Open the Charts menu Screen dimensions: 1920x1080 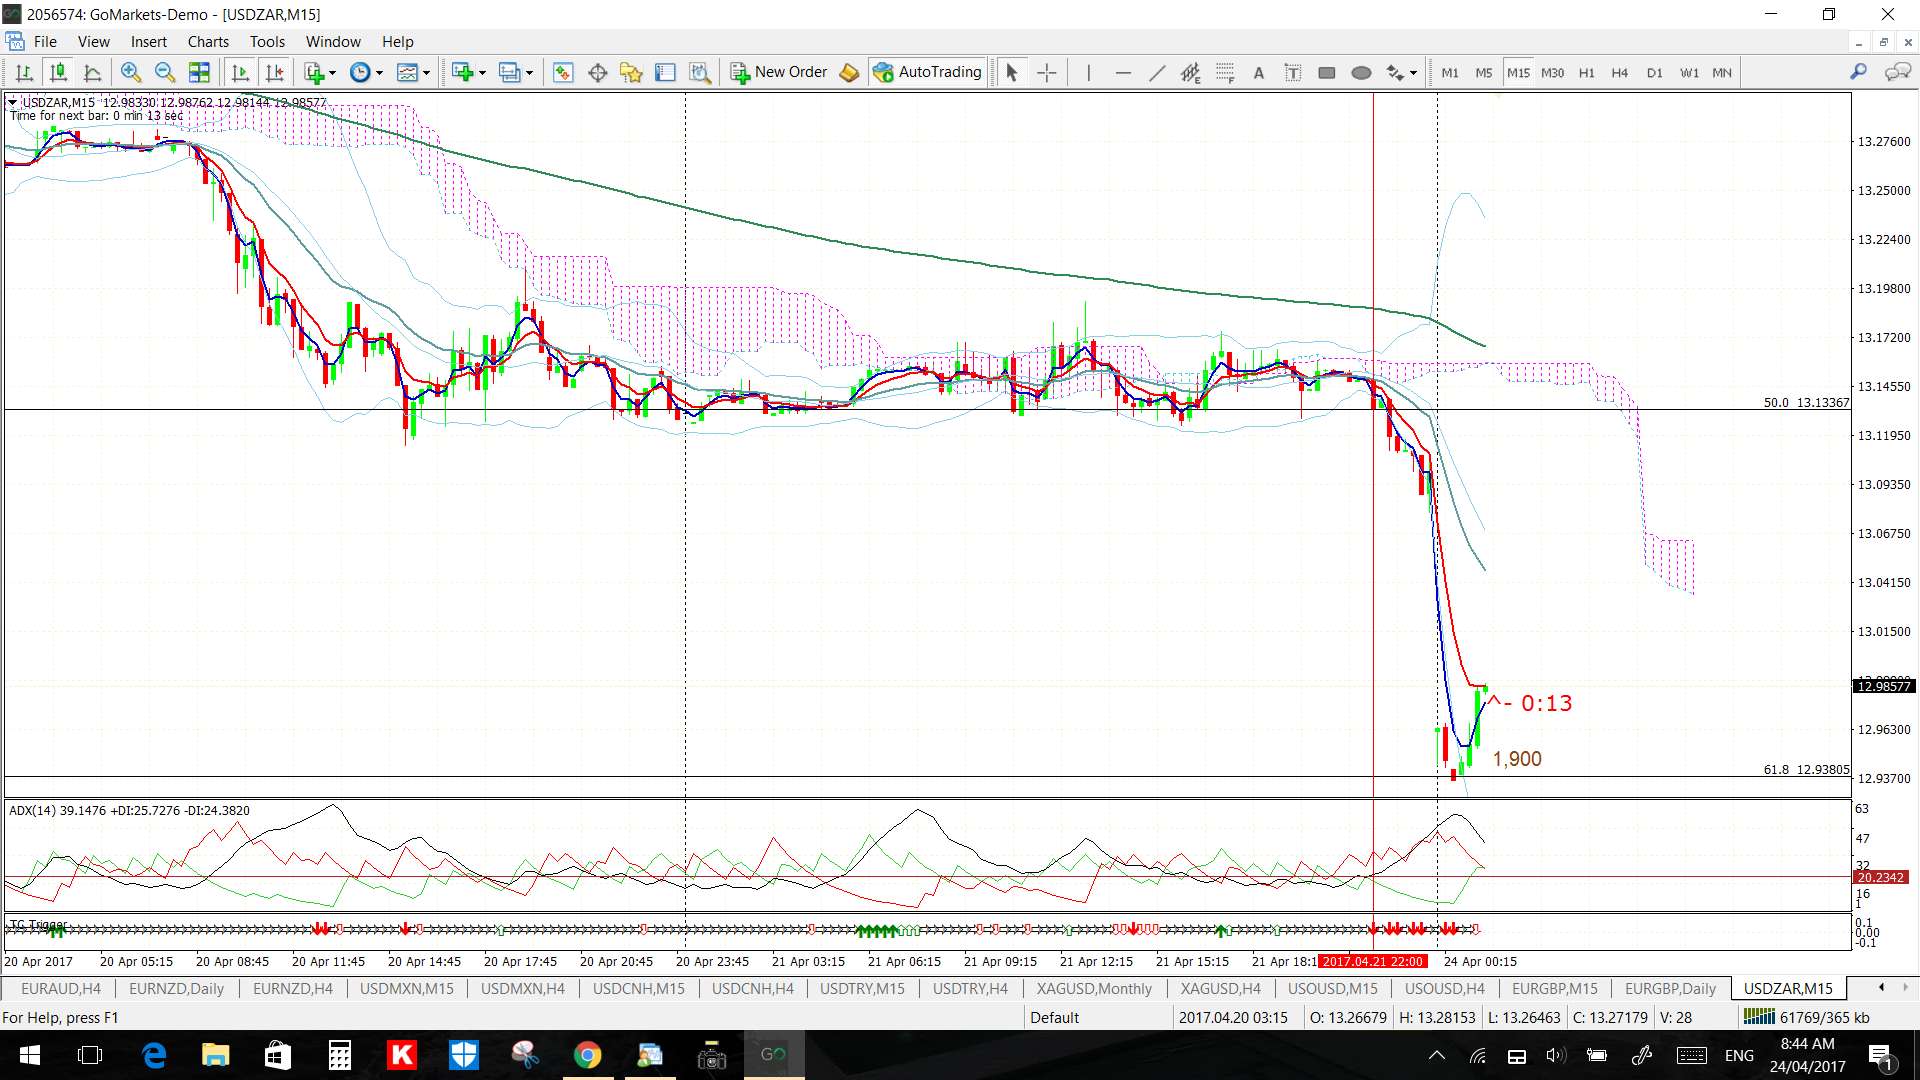[208, 41]
